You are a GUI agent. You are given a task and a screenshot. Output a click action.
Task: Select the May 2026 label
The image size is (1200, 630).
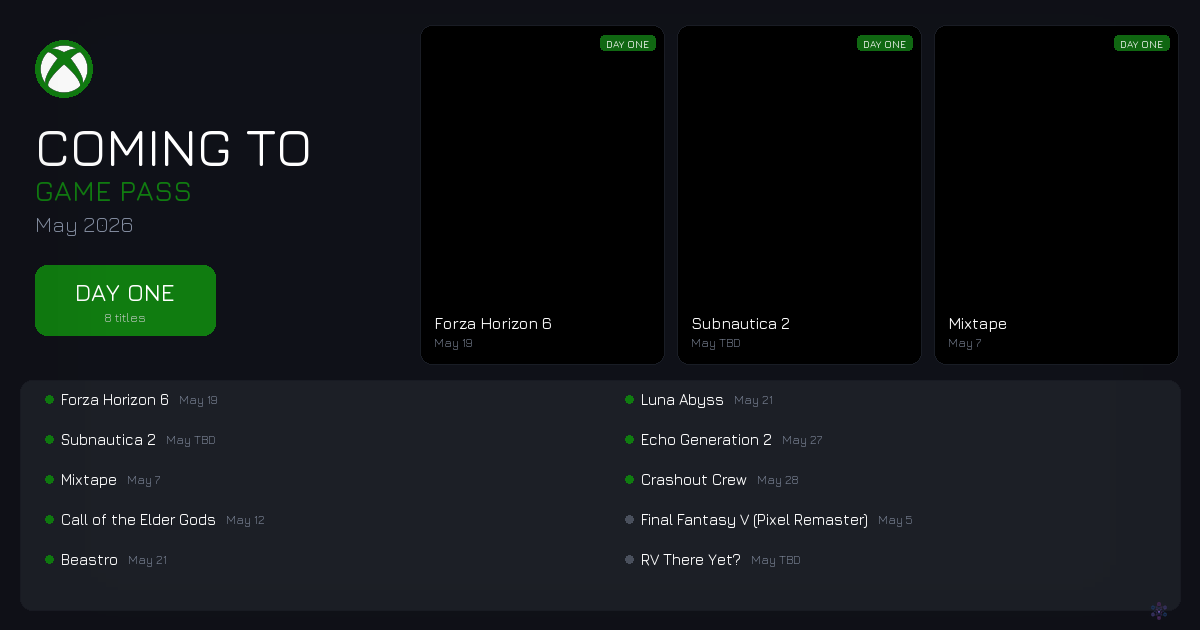coord(84,225)
